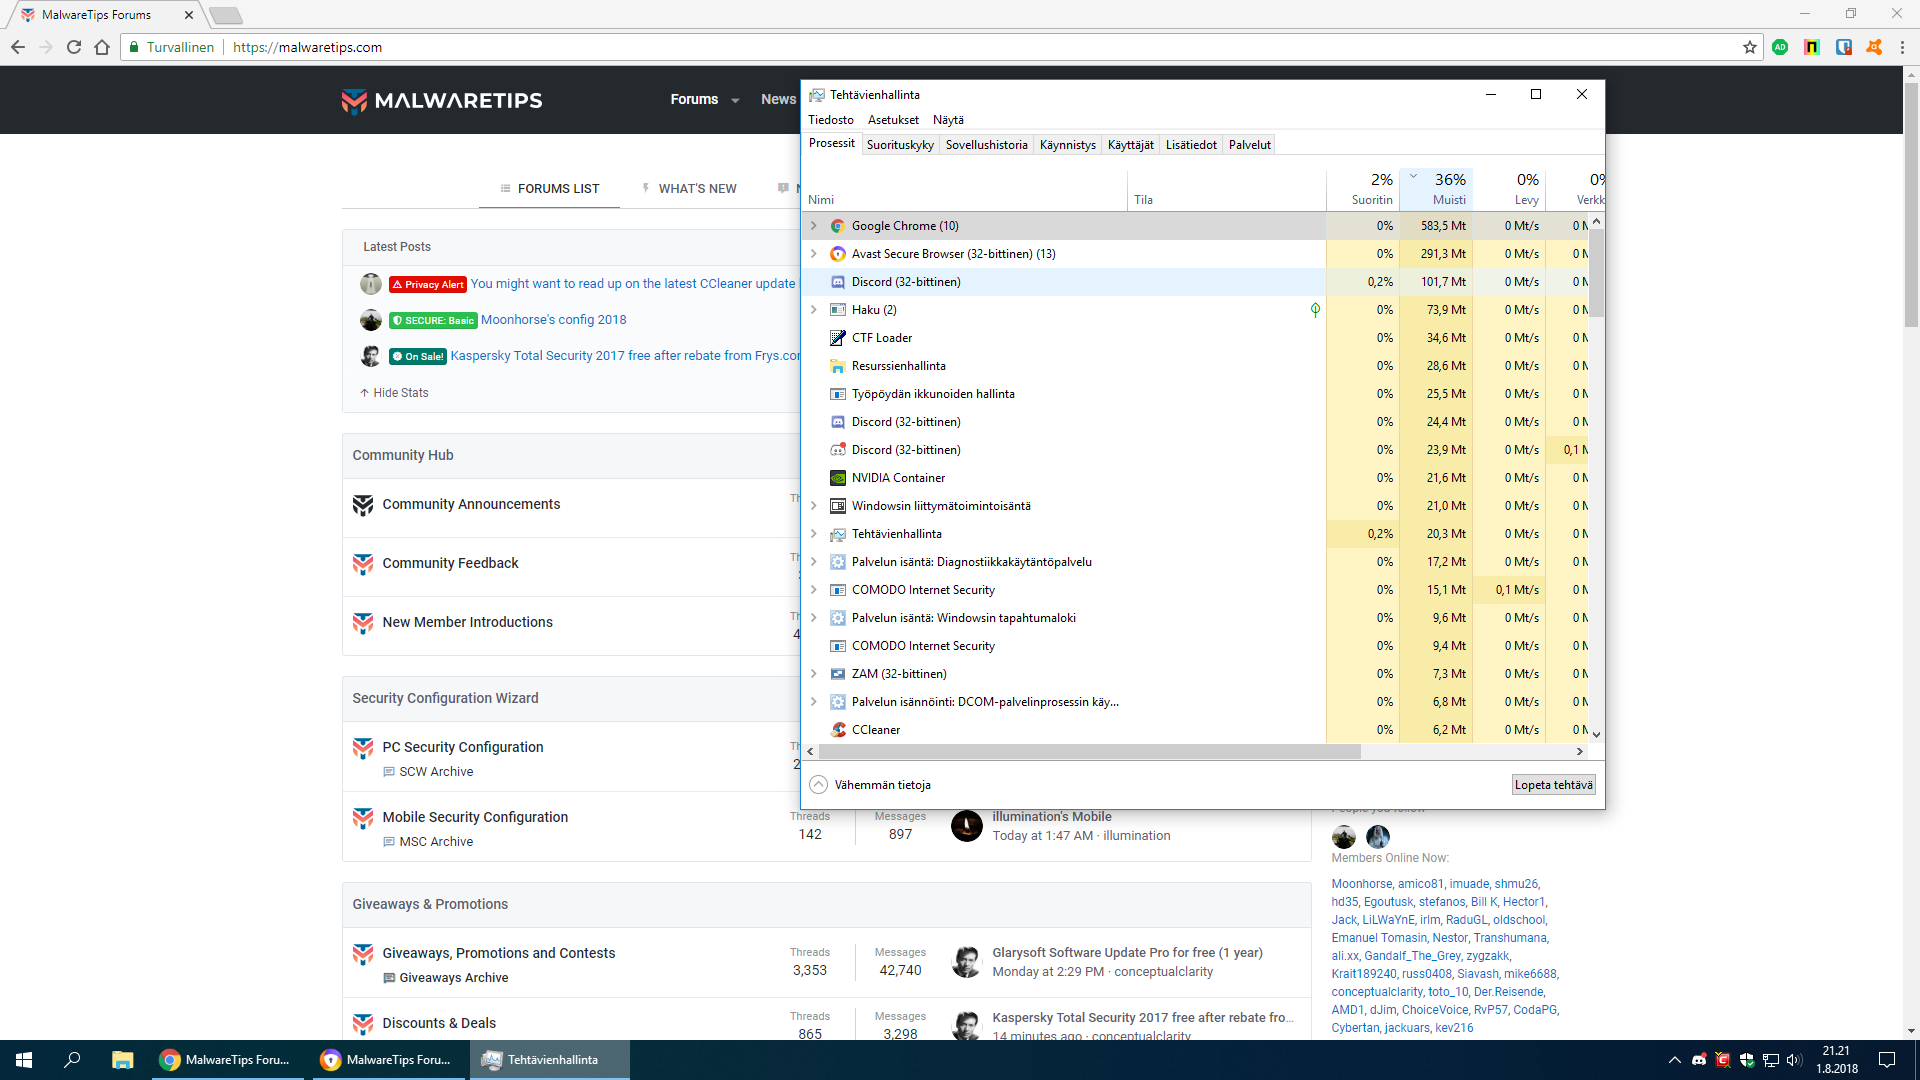Image resolution: width=1920 pixels, height=1080 pixels.
Task: Open the Asetukset menu
Action: pos(892,120)
